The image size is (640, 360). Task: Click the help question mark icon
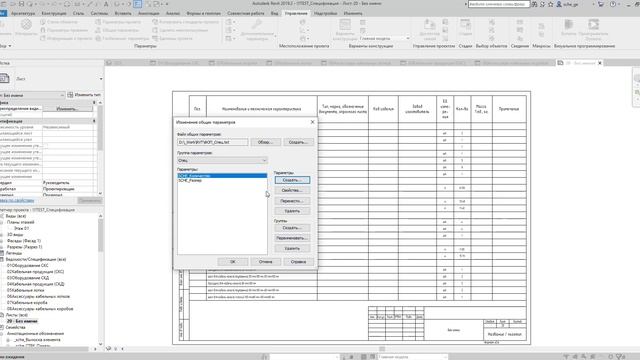coord(613,4)
